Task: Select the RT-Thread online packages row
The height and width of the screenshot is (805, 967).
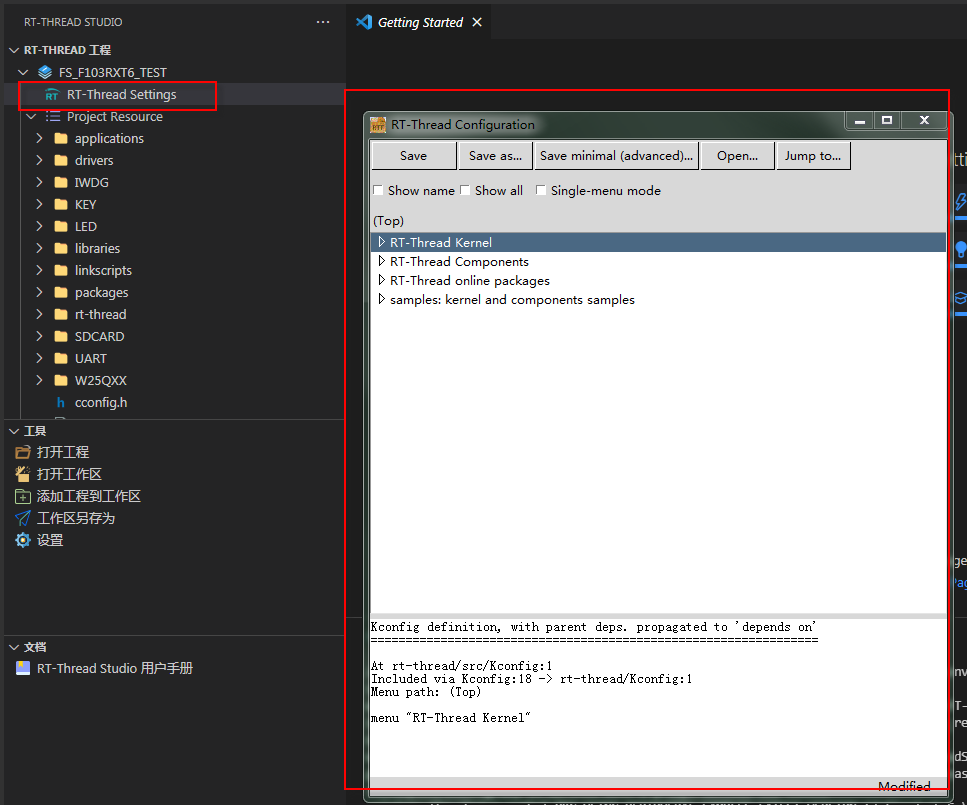Action: pyautogui.click(x=658, y=281)
